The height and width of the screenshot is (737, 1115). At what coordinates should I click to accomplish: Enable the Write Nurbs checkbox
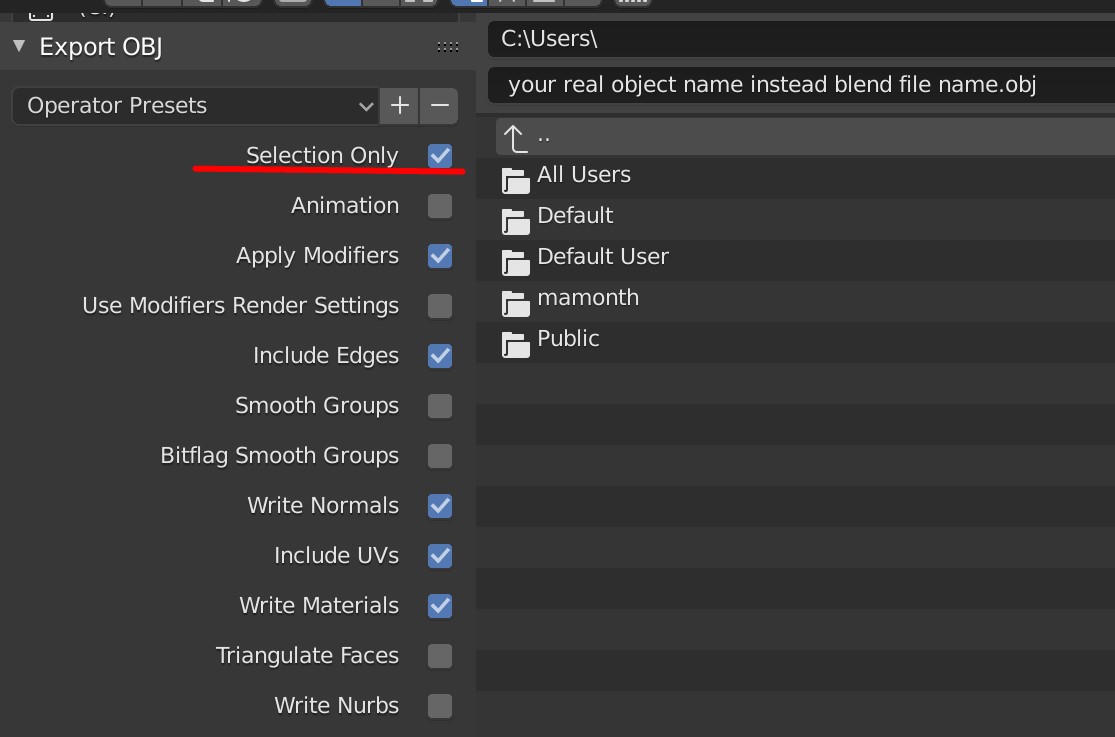[x=440, y=706]
